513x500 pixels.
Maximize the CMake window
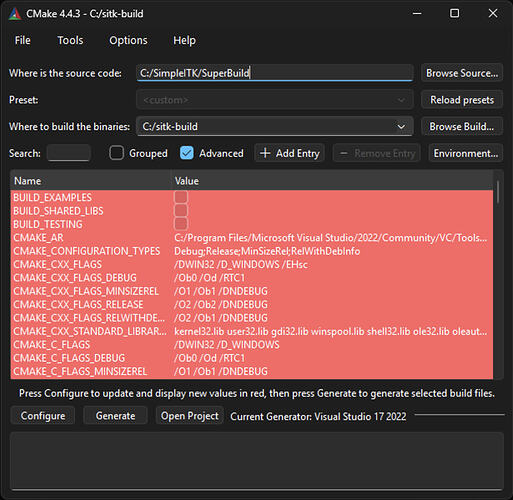tap(454, 13)
